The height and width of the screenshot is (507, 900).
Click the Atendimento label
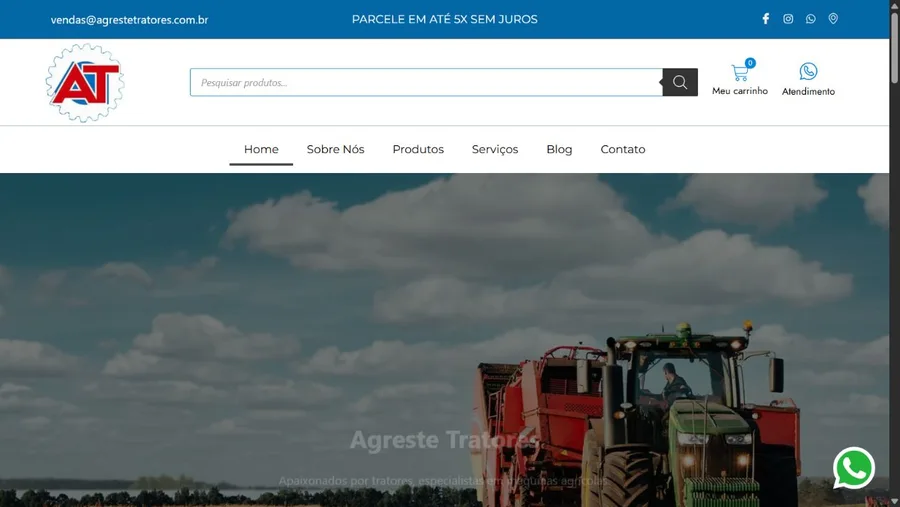808,91
